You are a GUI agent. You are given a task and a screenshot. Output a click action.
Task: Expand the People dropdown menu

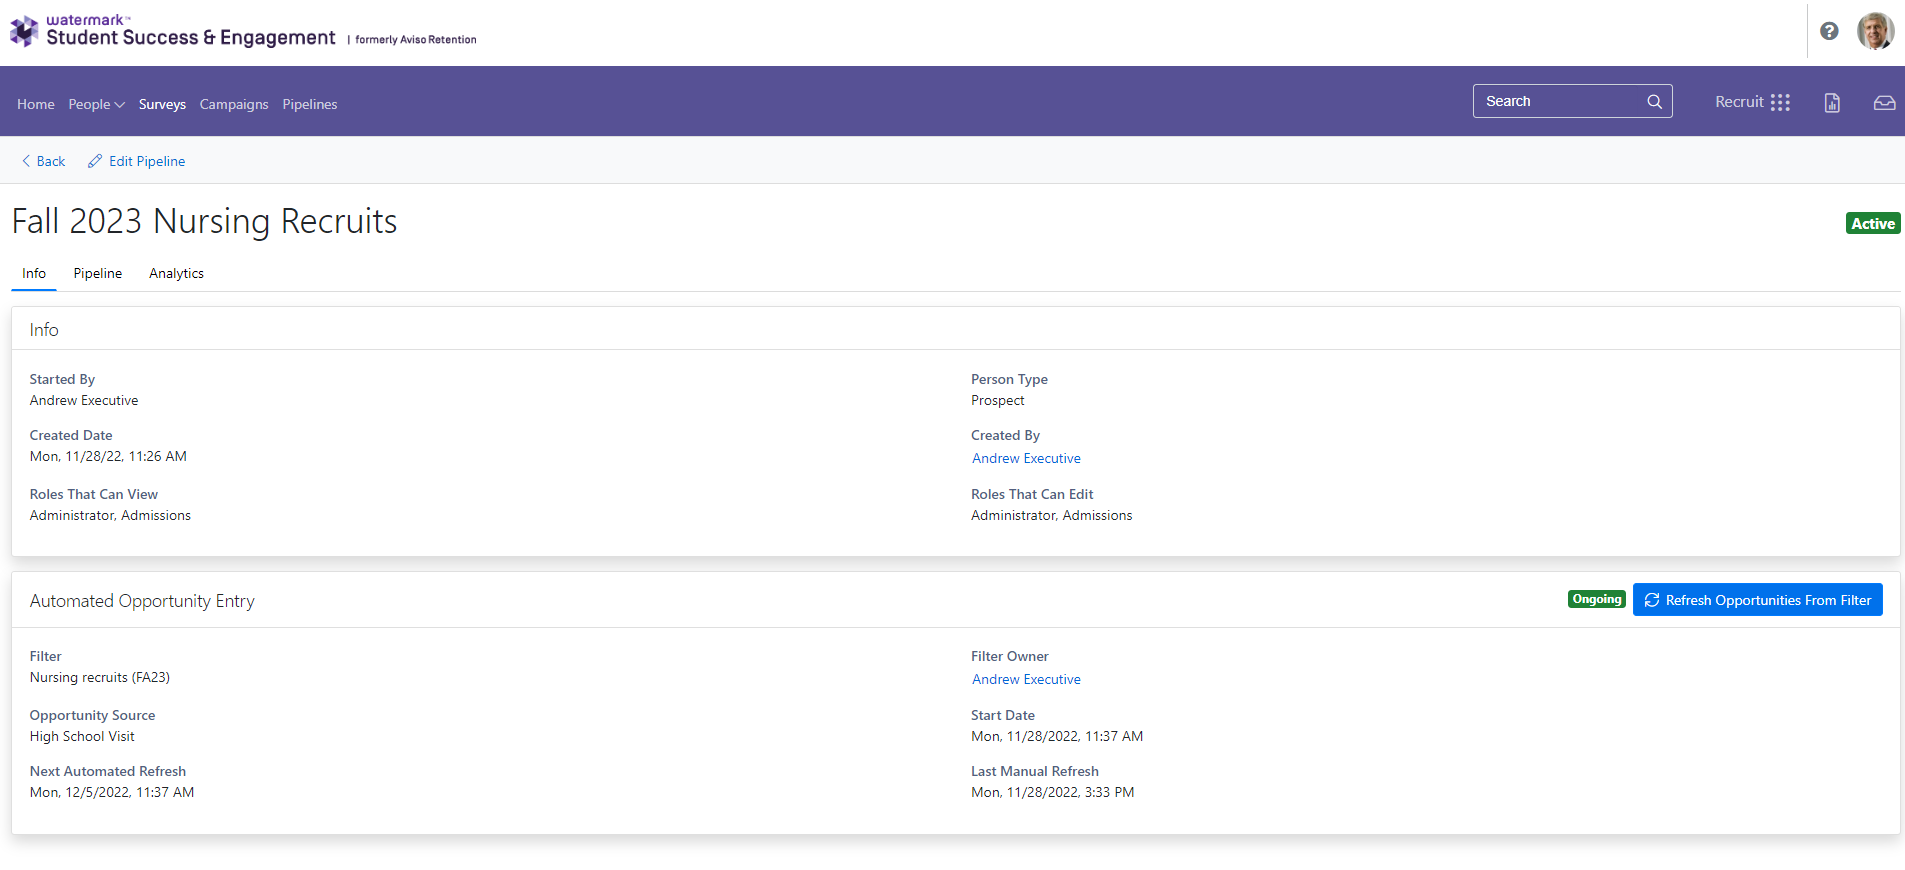(x=96, y=104)
